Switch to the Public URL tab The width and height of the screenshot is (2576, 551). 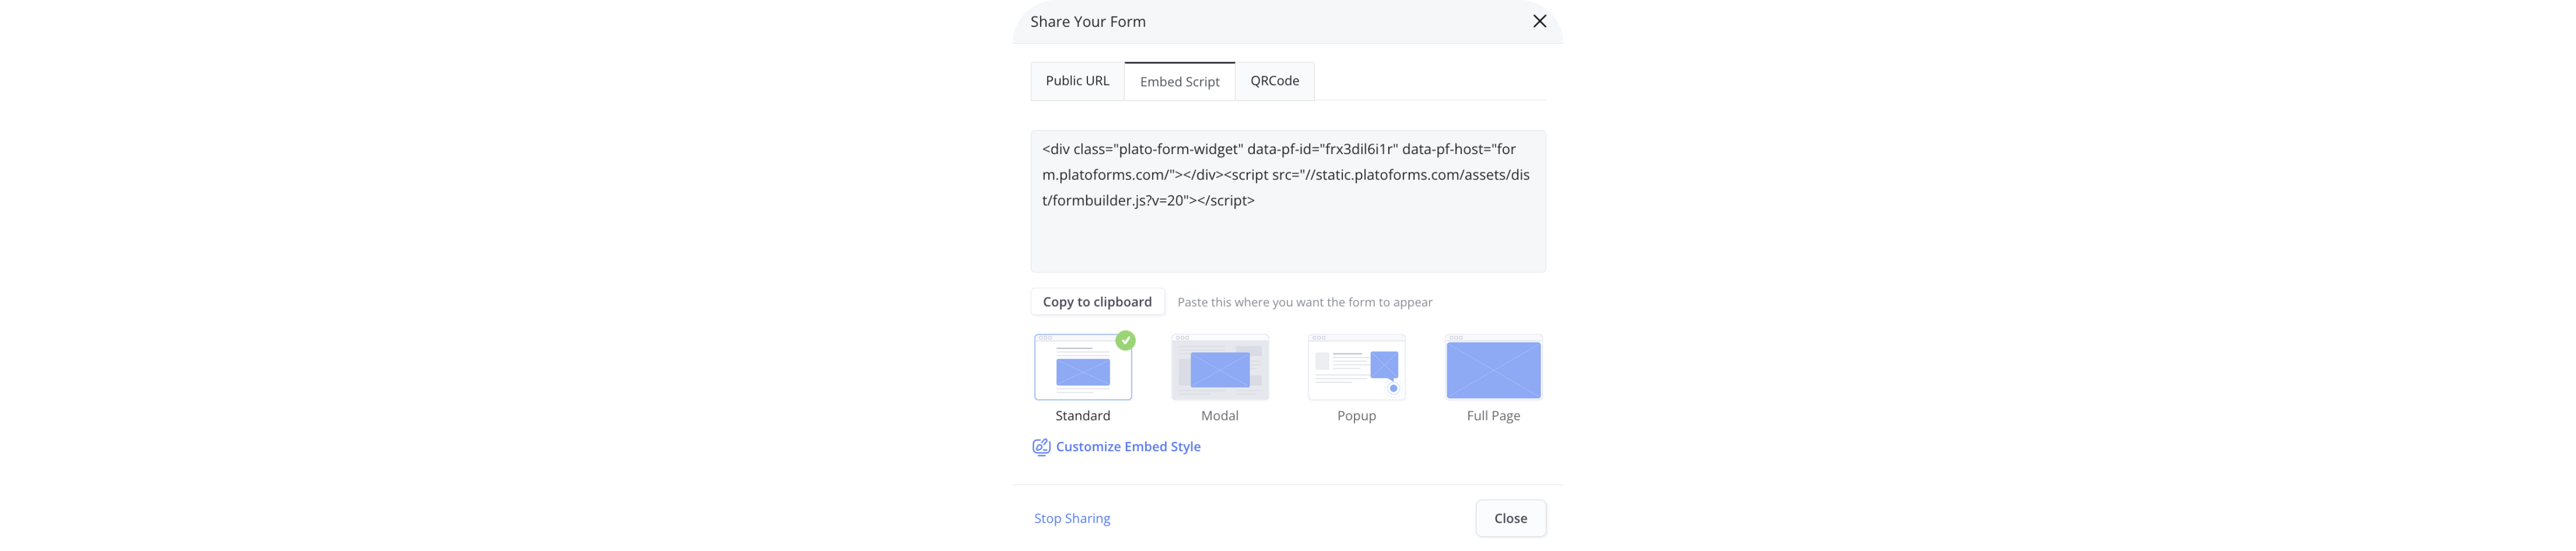pos(1077,81)
